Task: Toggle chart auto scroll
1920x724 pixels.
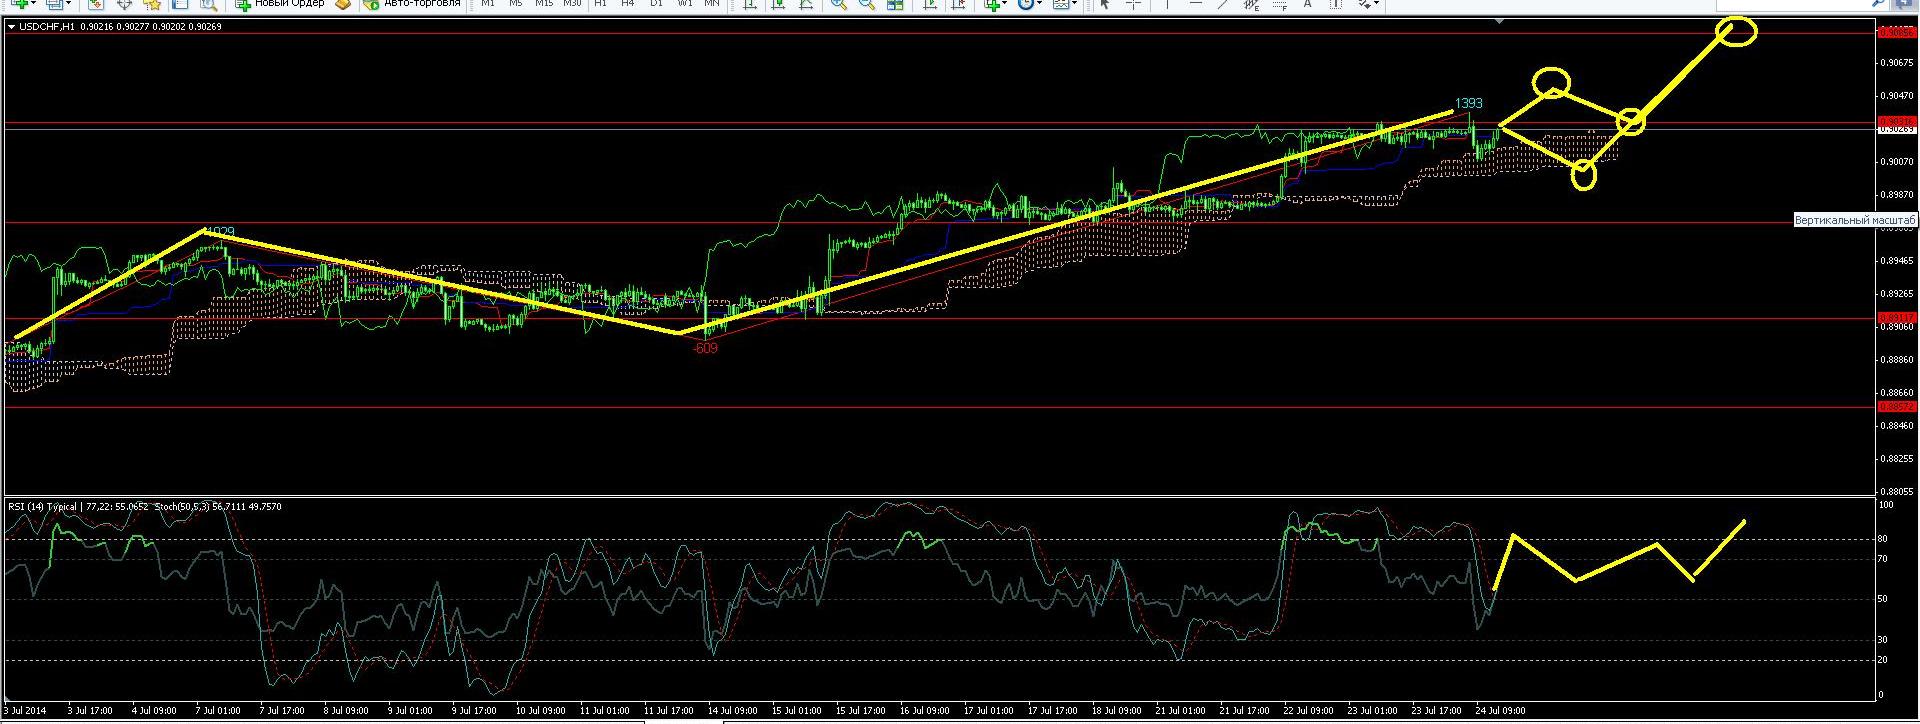Action: [x=931, y=4]
